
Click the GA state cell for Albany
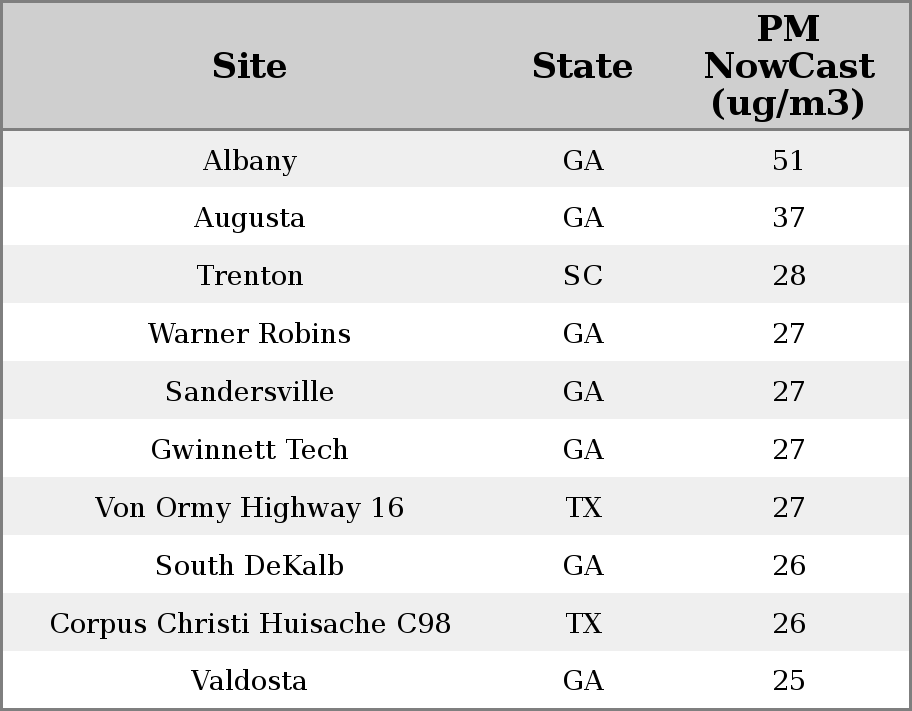pyautogui.click(x=583, y=161)
